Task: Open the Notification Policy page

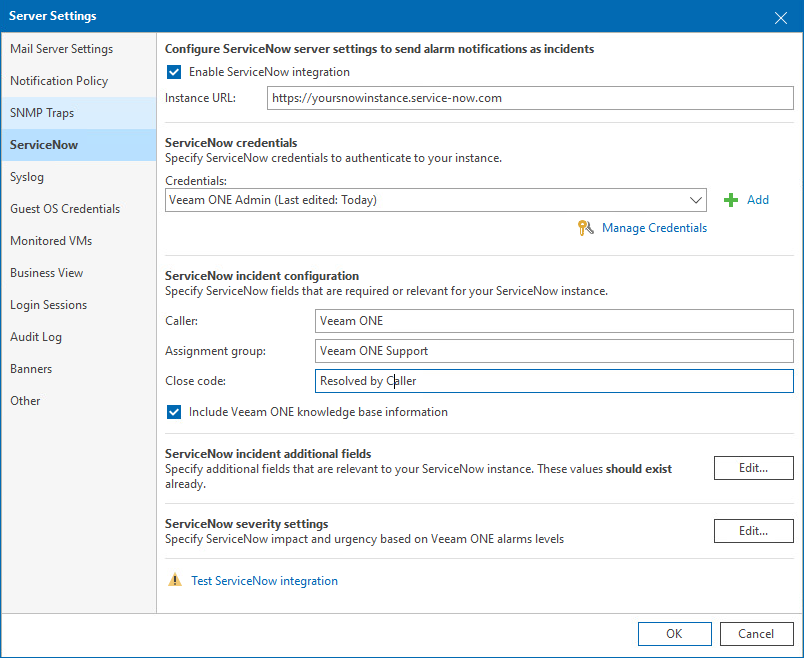Action: point(61,80)
